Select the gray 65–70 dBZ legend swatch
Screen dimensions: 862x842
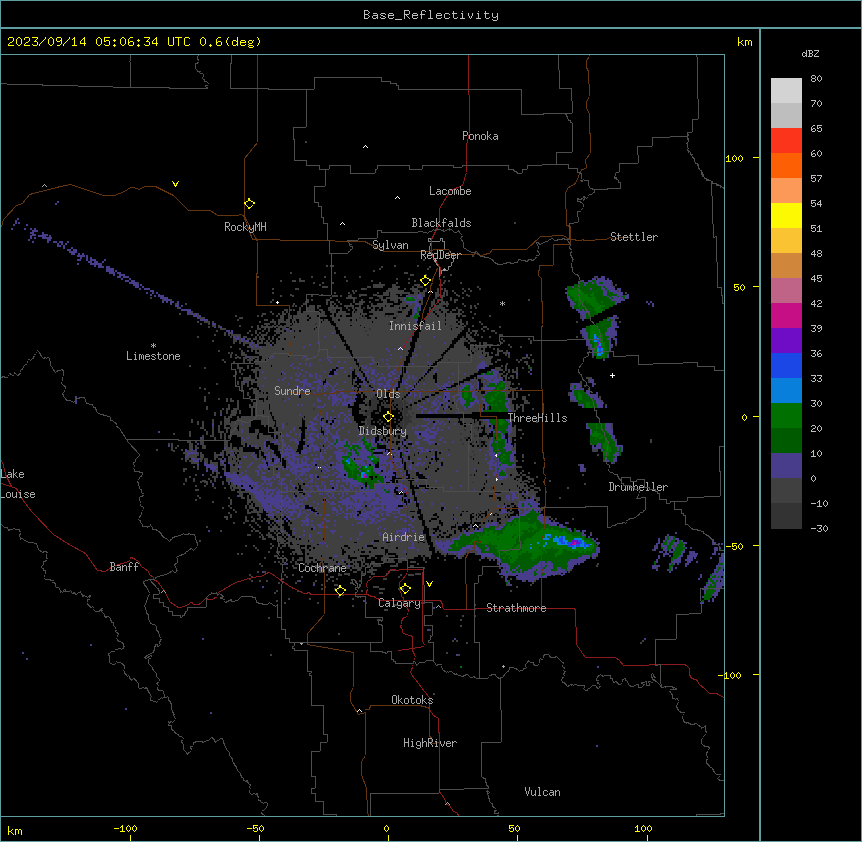pos(786,115)
